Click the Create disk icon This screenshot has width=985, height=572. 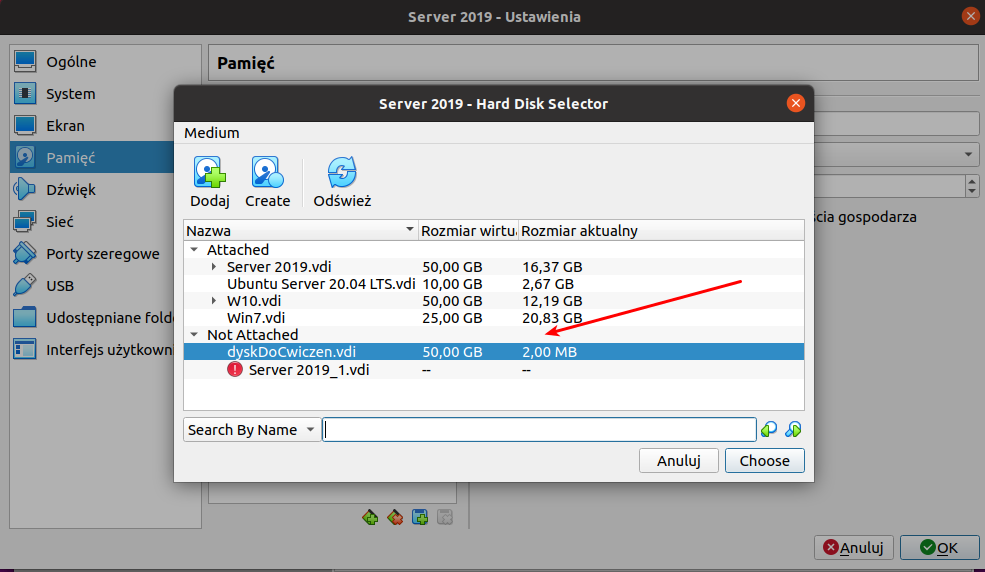(x=267, y=173)
